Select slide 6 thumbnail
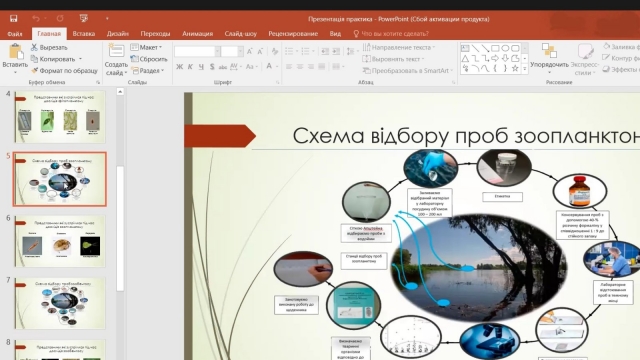640x360 pixels. [60, 241]
